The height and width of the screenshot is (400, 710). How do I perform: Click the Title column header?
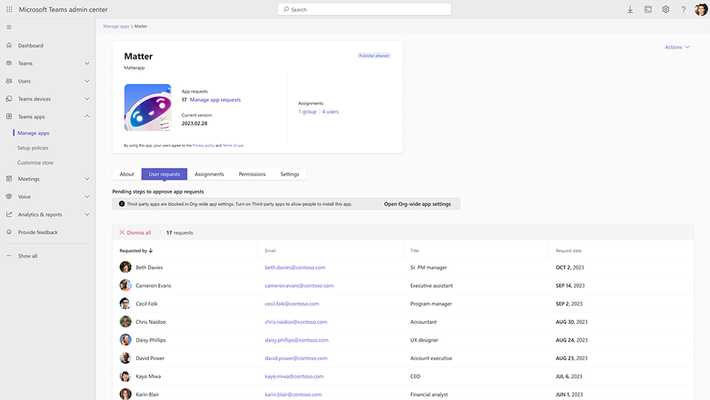tap(414, 251)
